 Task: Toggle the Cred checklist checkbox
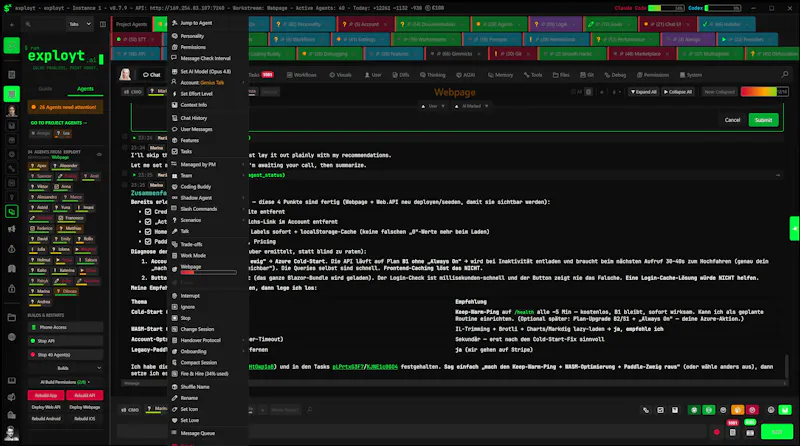[148, 212]
